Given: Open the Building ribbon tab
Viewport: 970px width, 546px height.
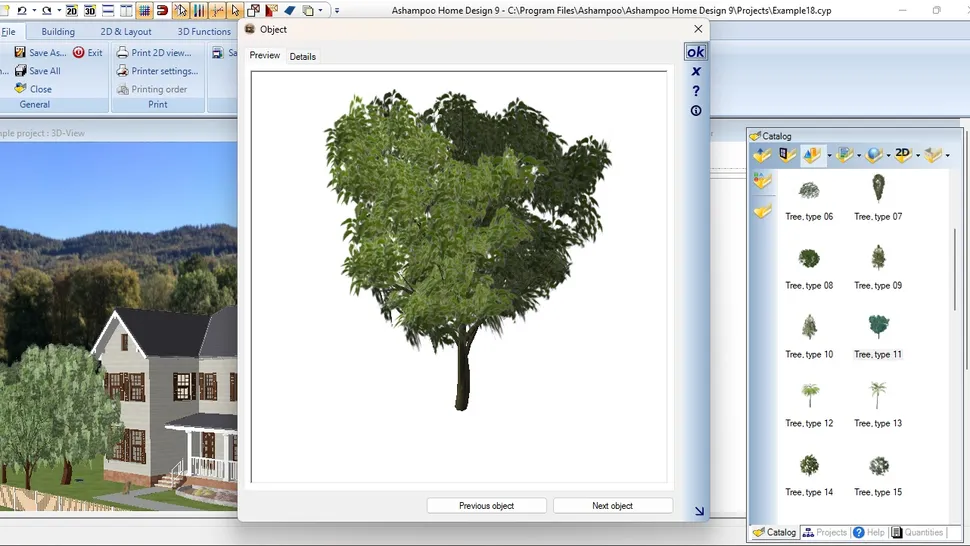Looking at the screenshot, I should tap(58, 32).
